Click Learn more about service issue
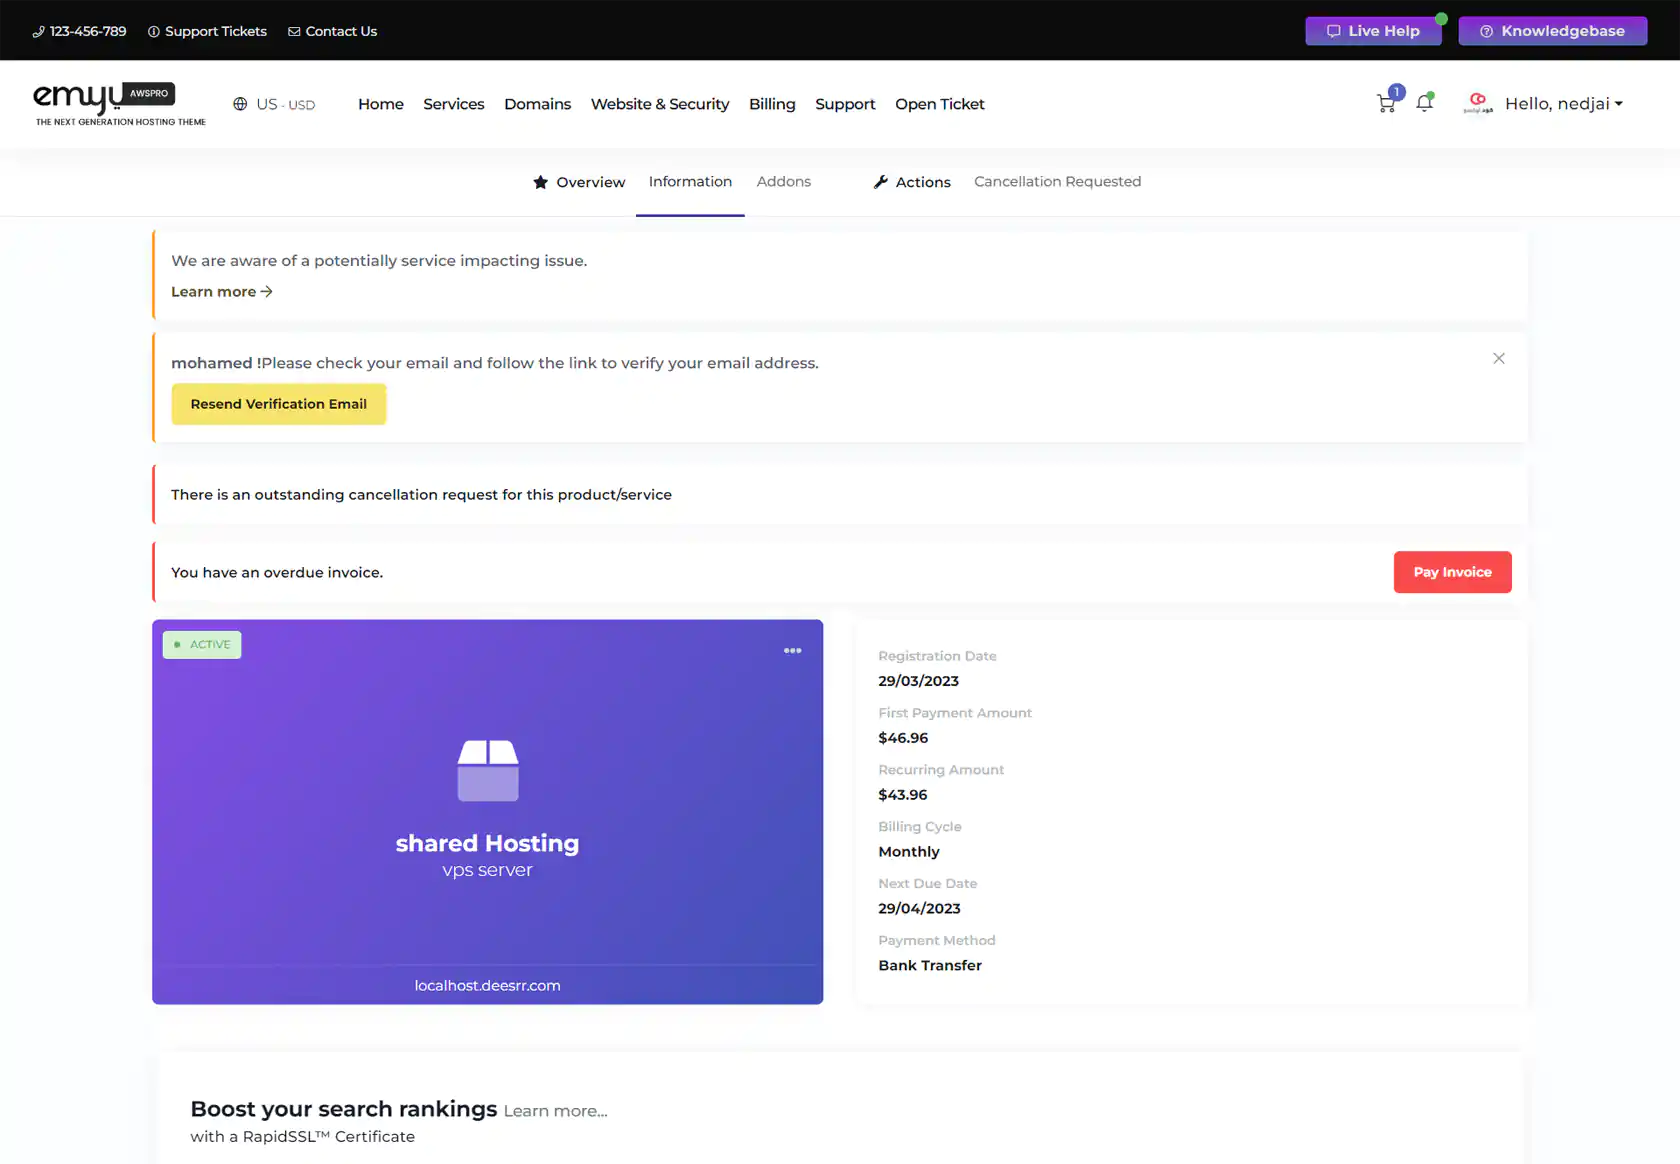This screenshot has width=1680, height=1164. coord(222,292)
